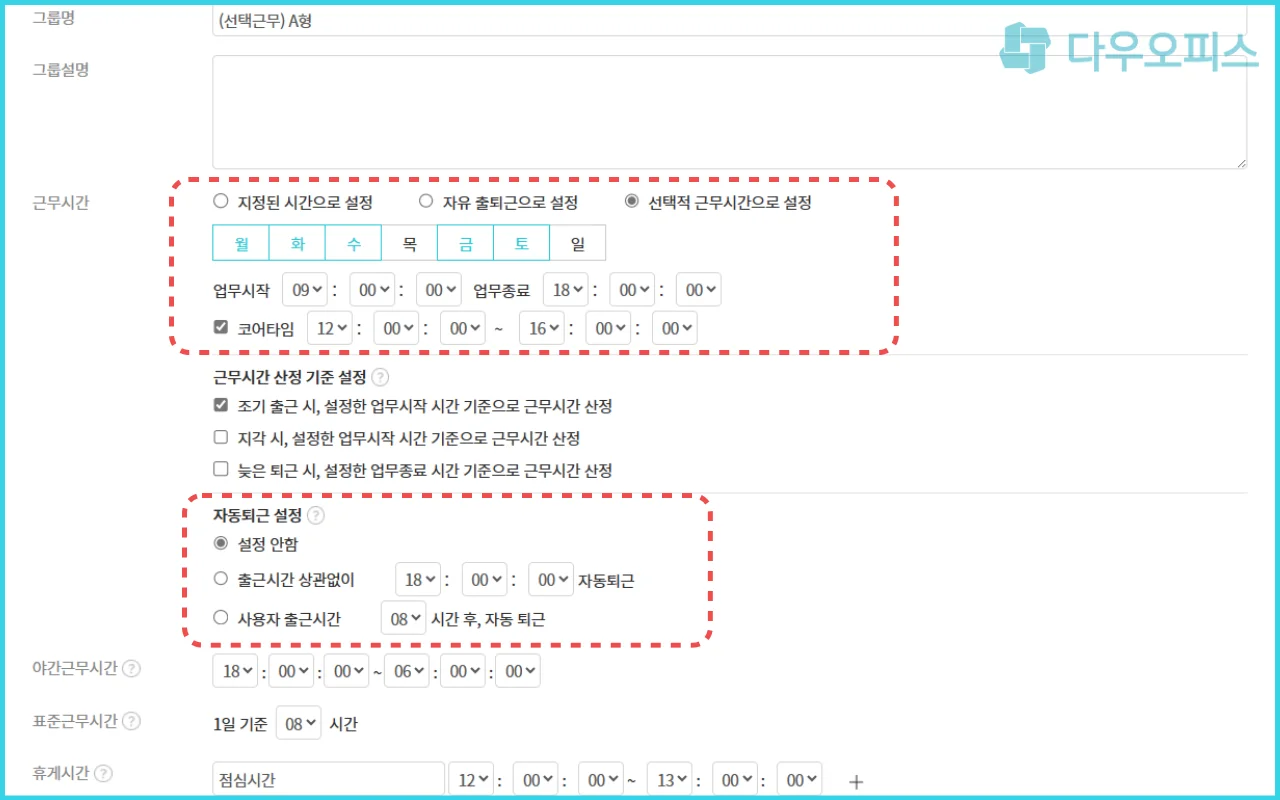Open 휴게시간 start minute dropdown
The width and height of the screenshot is (1280, 800).
click(x=537, y=780)
